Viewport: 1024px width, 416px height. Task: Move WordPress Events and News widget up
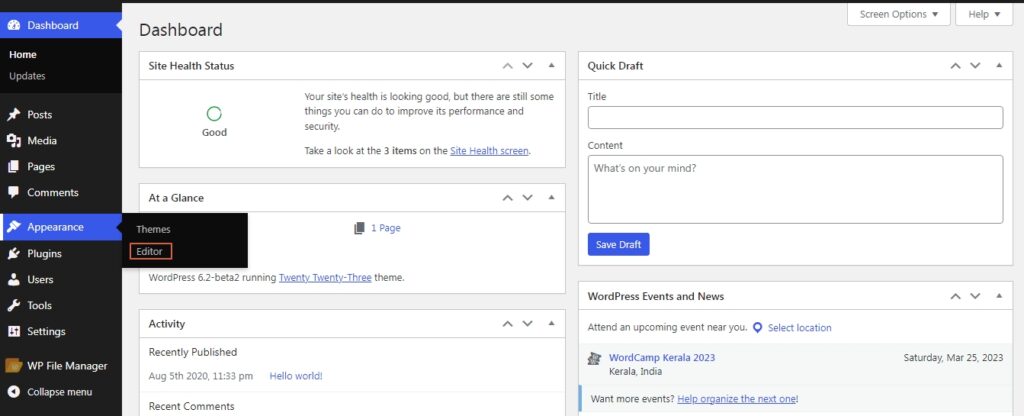pos(955,296)
